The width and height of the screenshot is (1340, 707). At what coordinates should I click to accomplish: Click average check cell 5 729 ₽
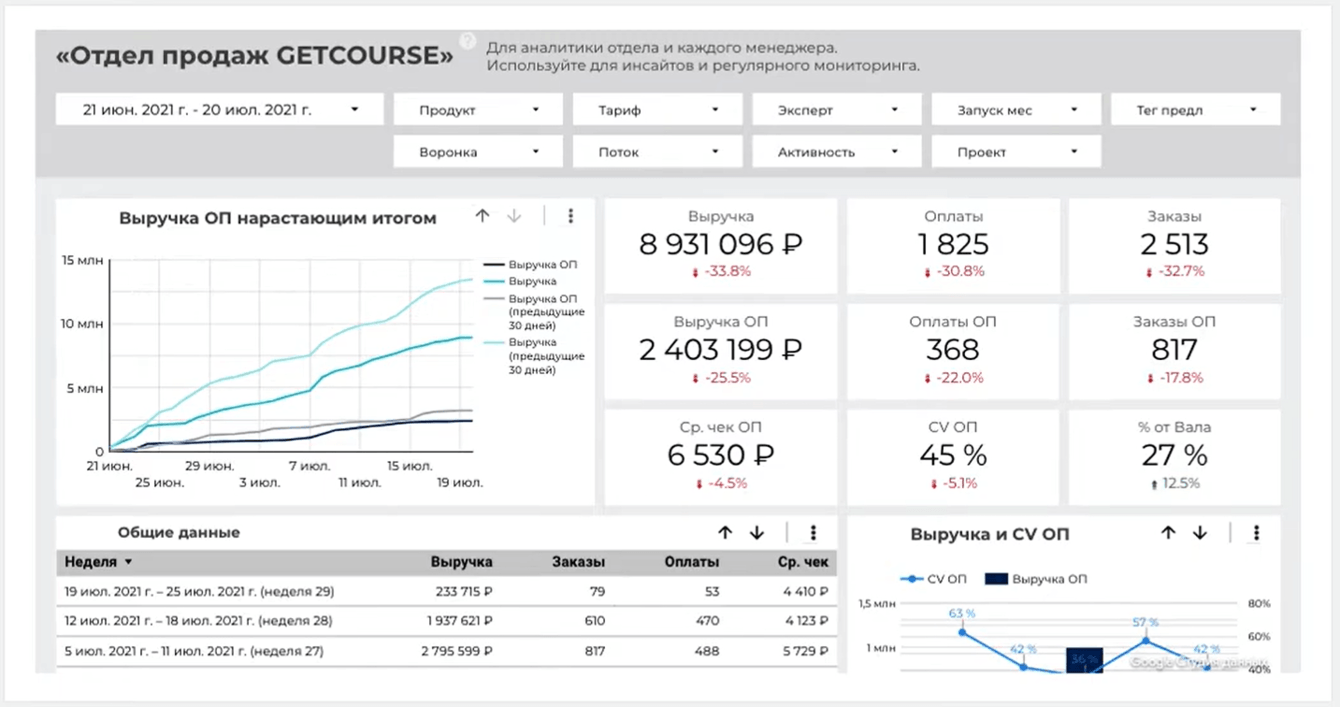pyautogui.click(x=808, y=652)
